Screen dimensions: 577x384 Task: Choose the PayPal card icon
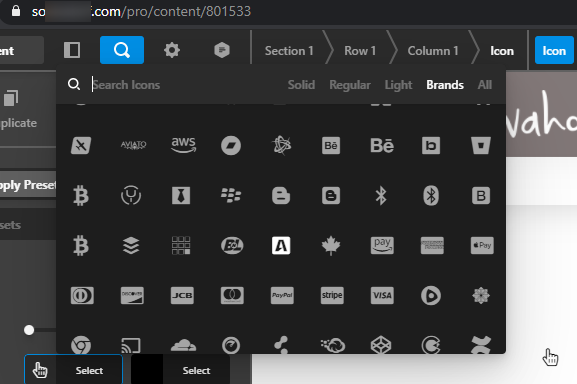pos(282,295)
